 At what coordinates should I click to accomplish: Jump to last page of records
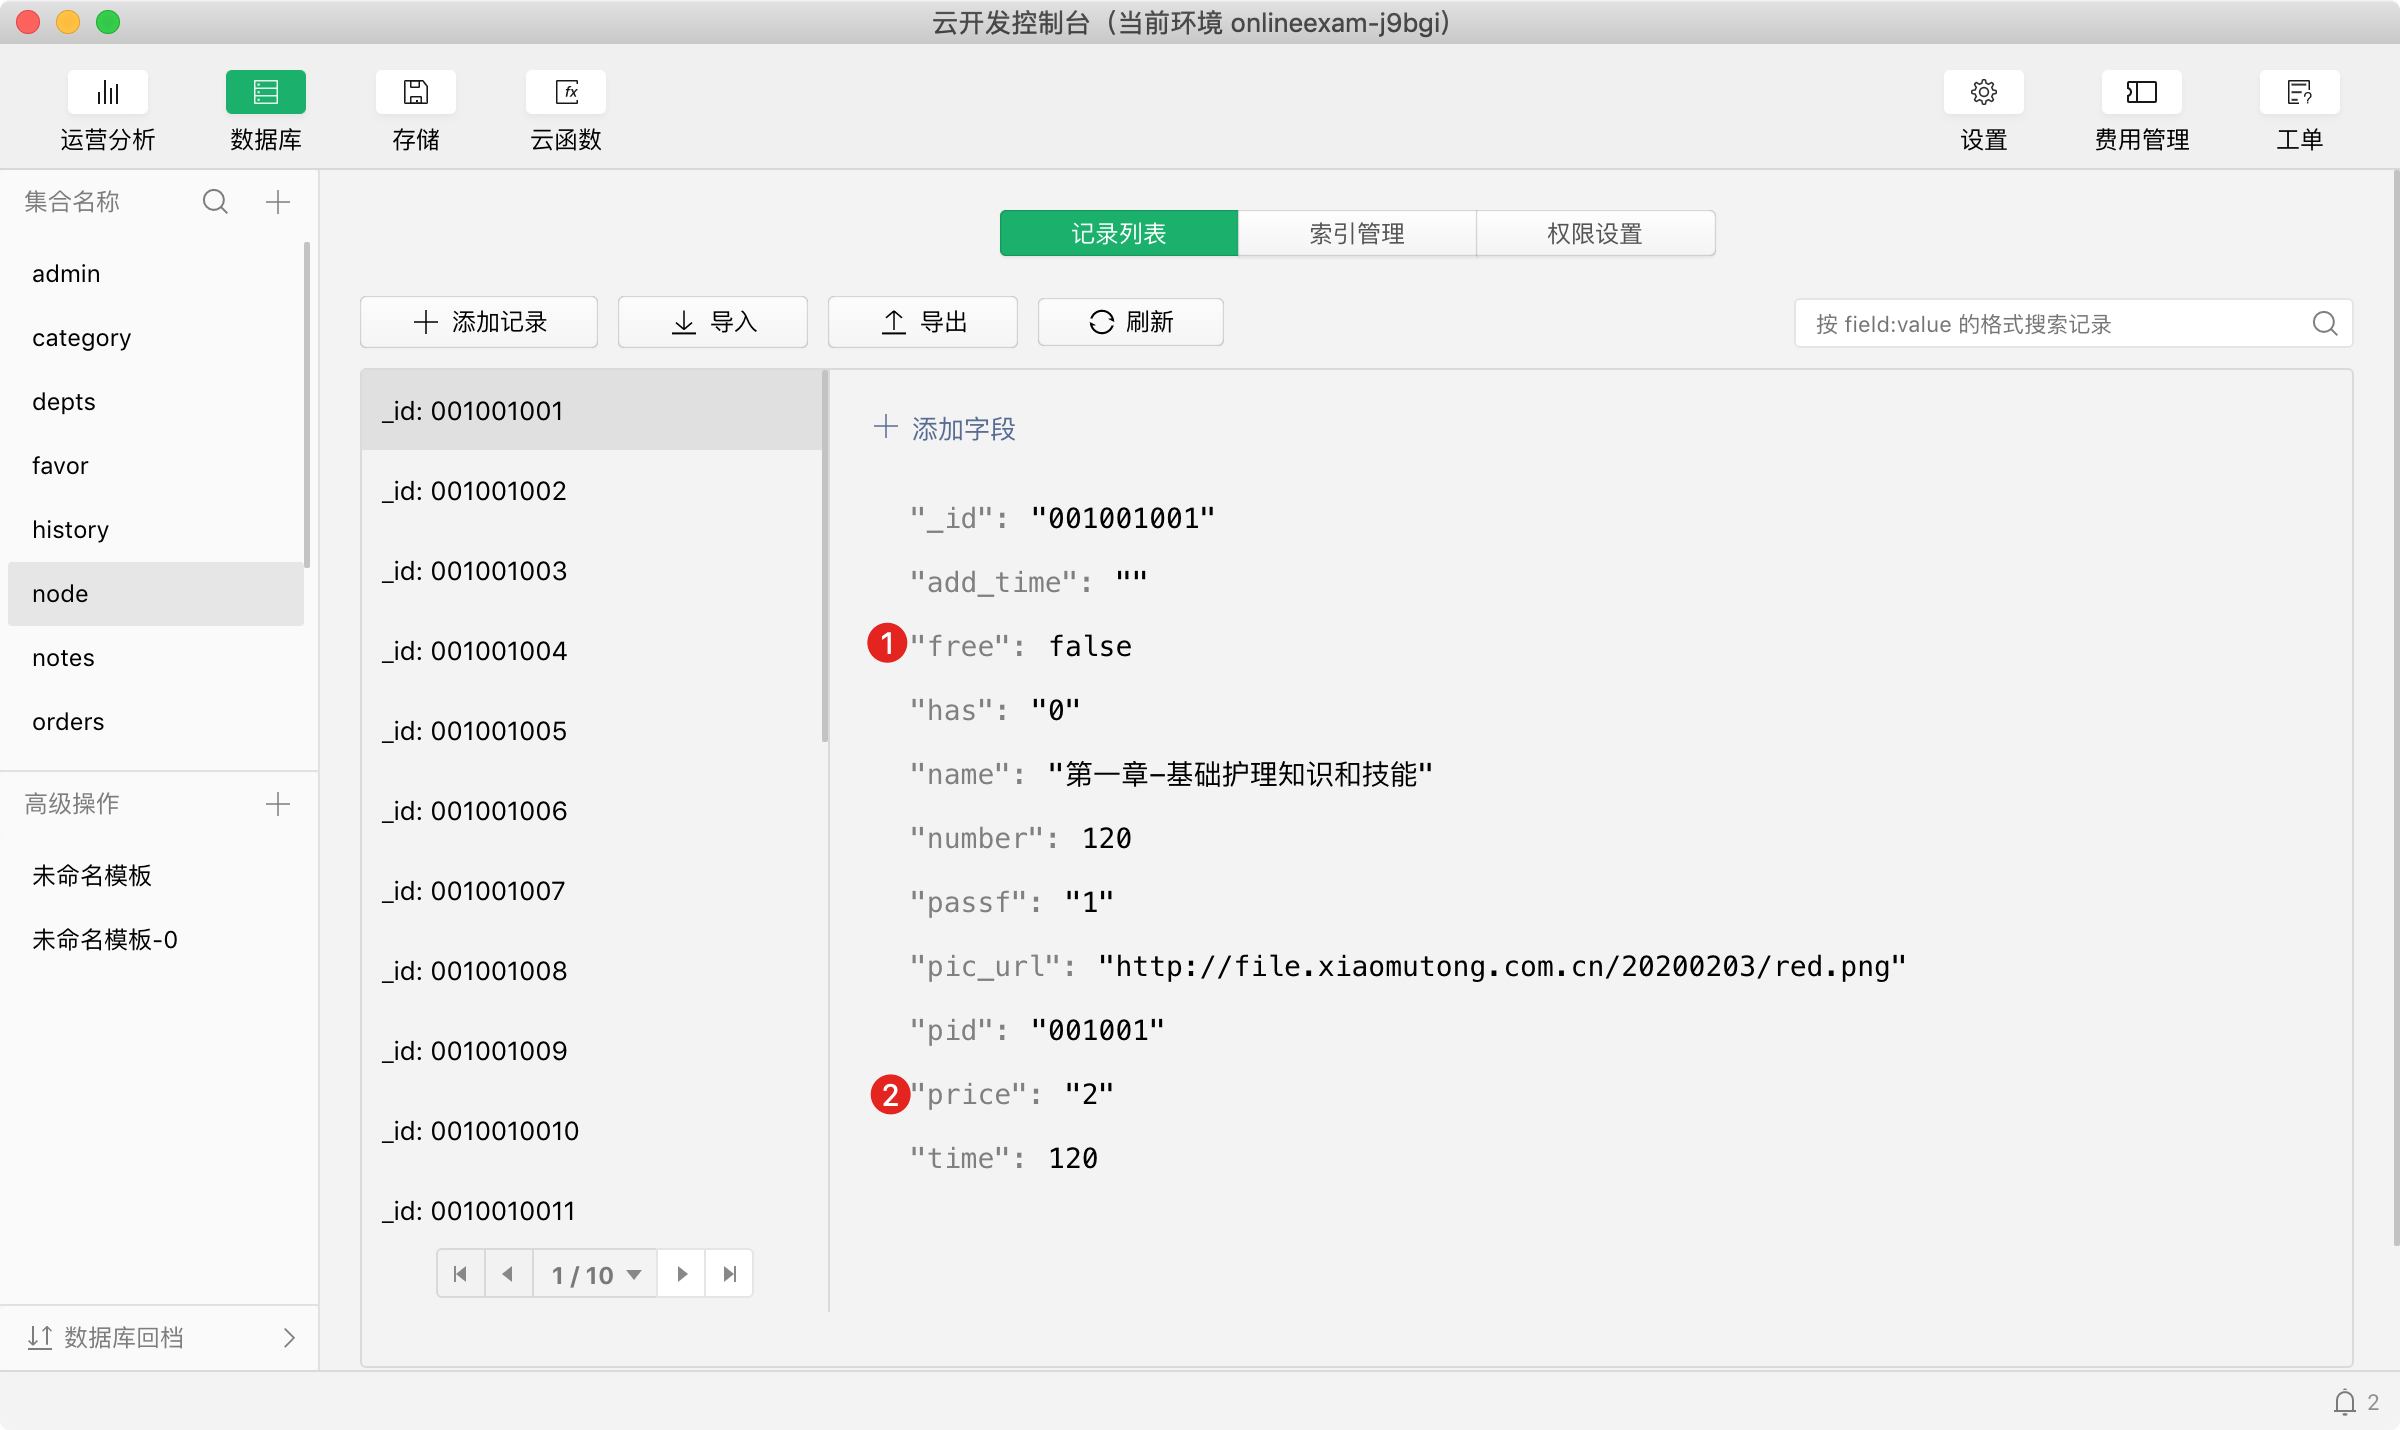(x=729, y=1274)
